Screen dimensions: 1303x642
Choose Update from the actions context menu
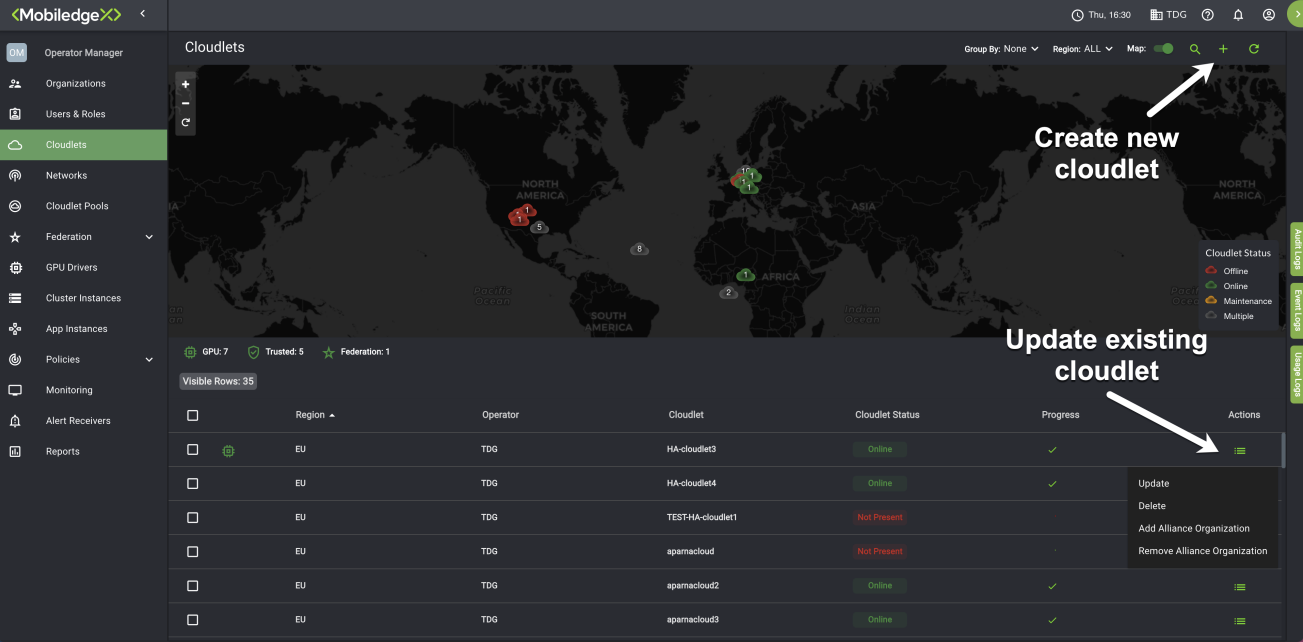click(x=1153, y=483)
